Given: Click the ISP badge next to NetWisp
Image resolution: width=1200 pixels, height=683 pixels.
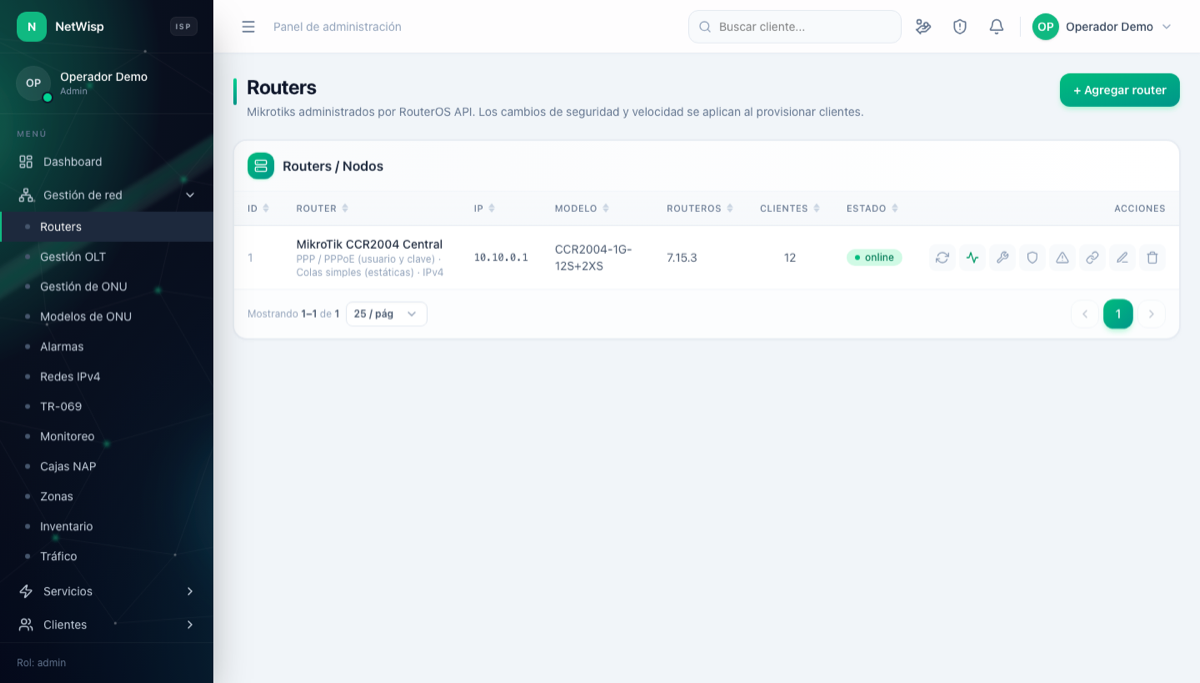Looking at the screenshot, I should (x=183, y=27).
